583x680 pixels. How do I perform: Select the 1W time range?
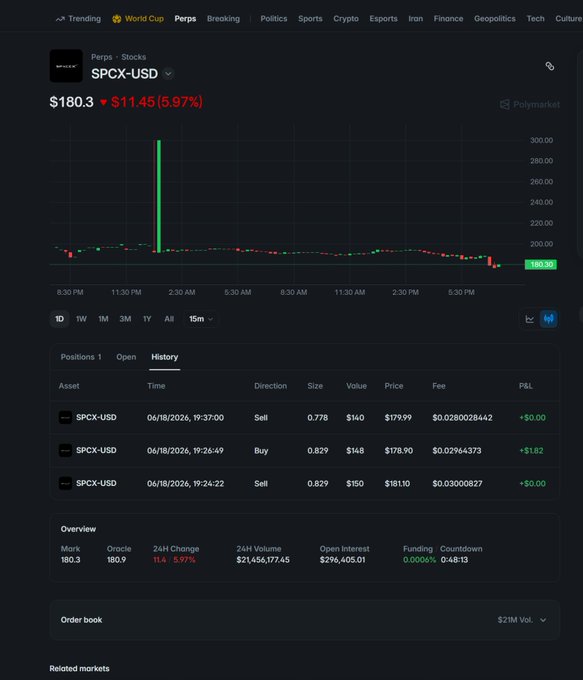click(x=81, y=319)
